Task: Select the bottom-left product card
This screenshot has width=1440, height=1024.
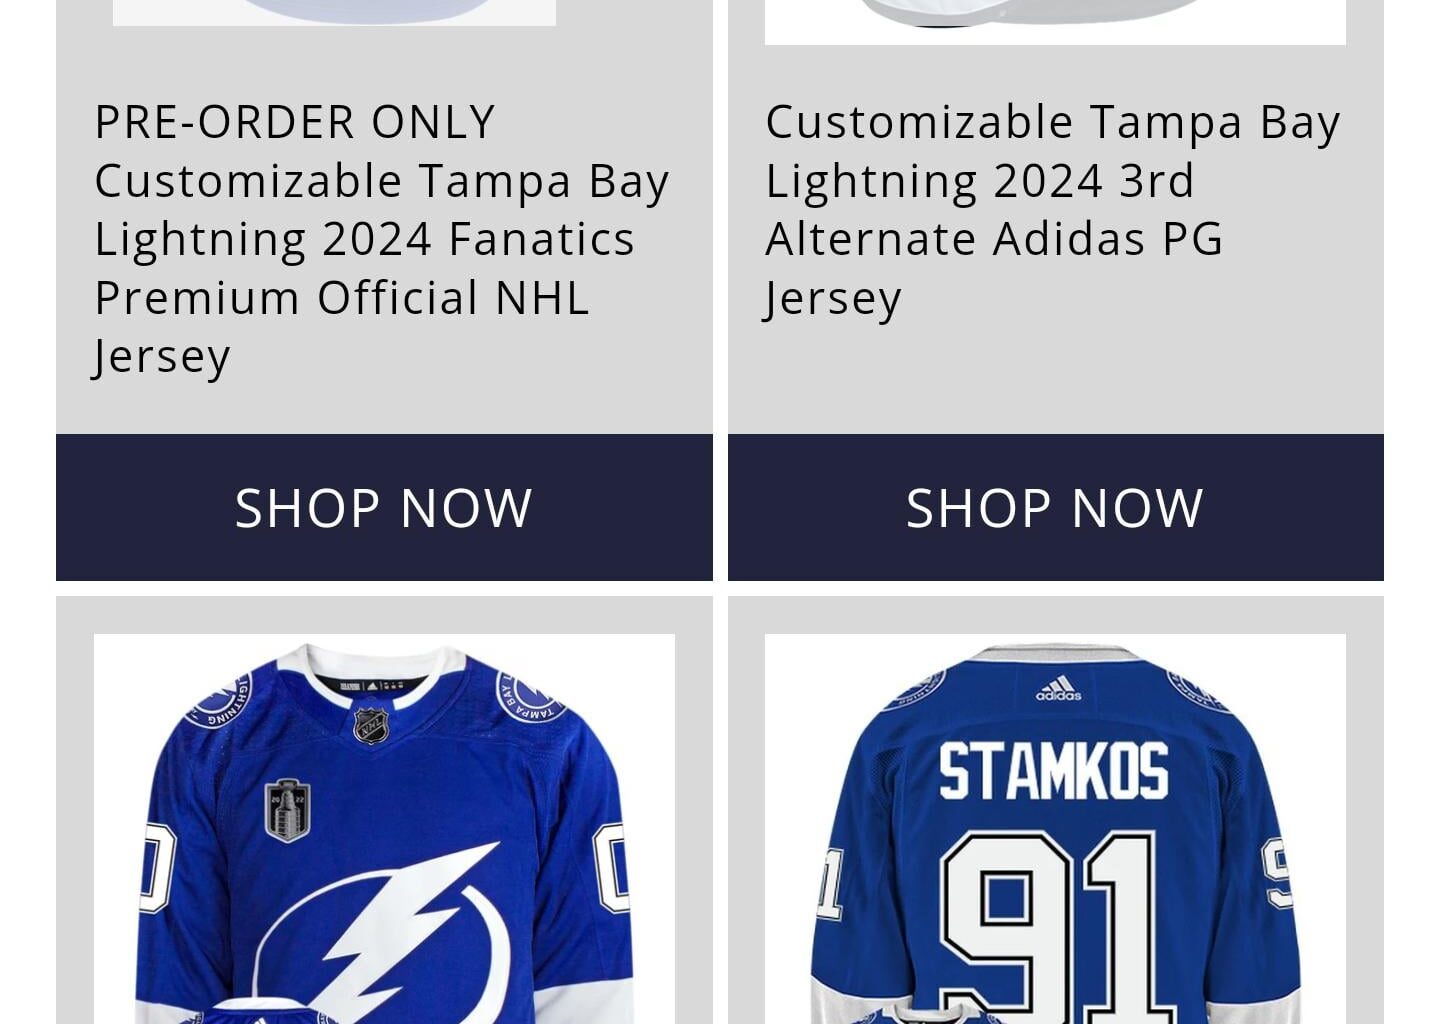Action: 383,810
